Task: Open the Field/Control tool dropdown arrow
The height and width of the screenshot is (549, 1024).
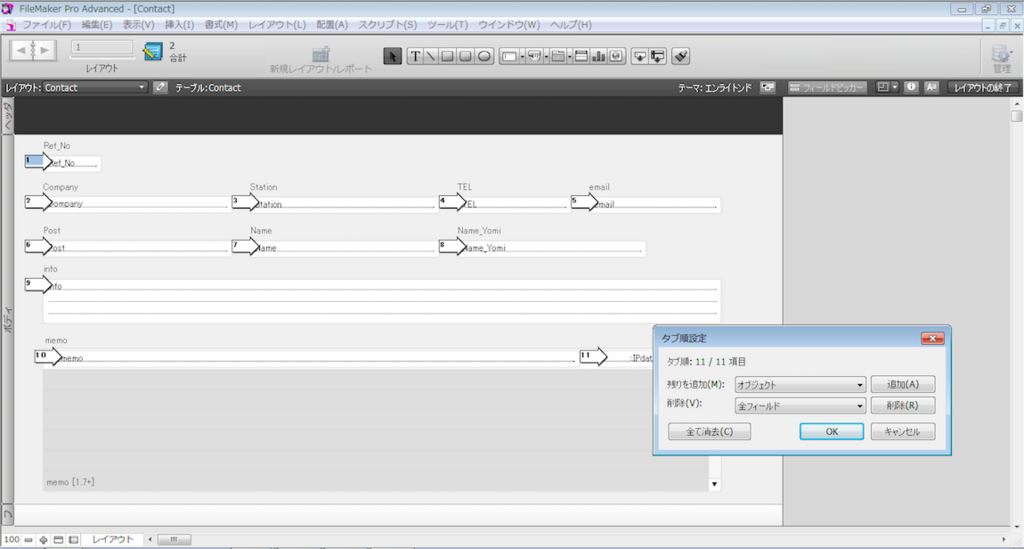Action: [522, 57]
